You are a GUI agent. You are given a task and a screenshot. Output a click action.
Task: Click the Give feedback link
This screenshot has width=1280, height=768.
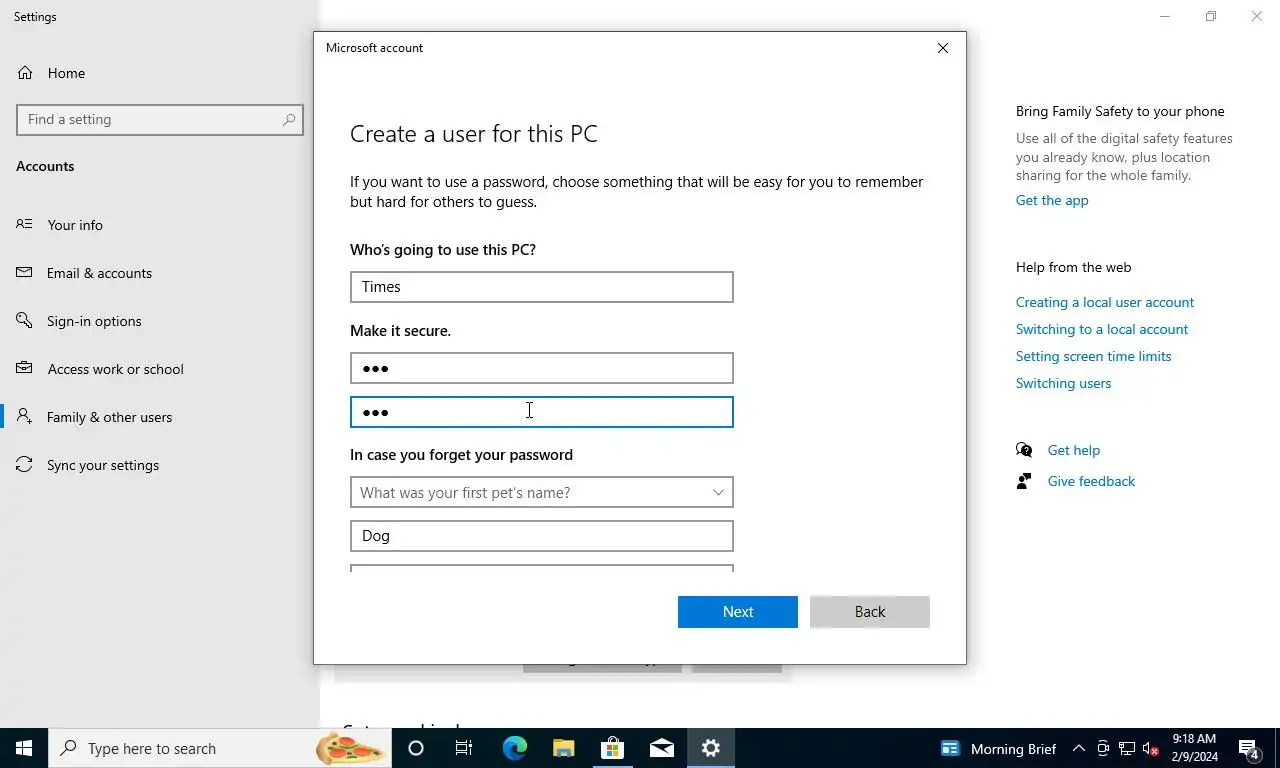coord(1091,481)
